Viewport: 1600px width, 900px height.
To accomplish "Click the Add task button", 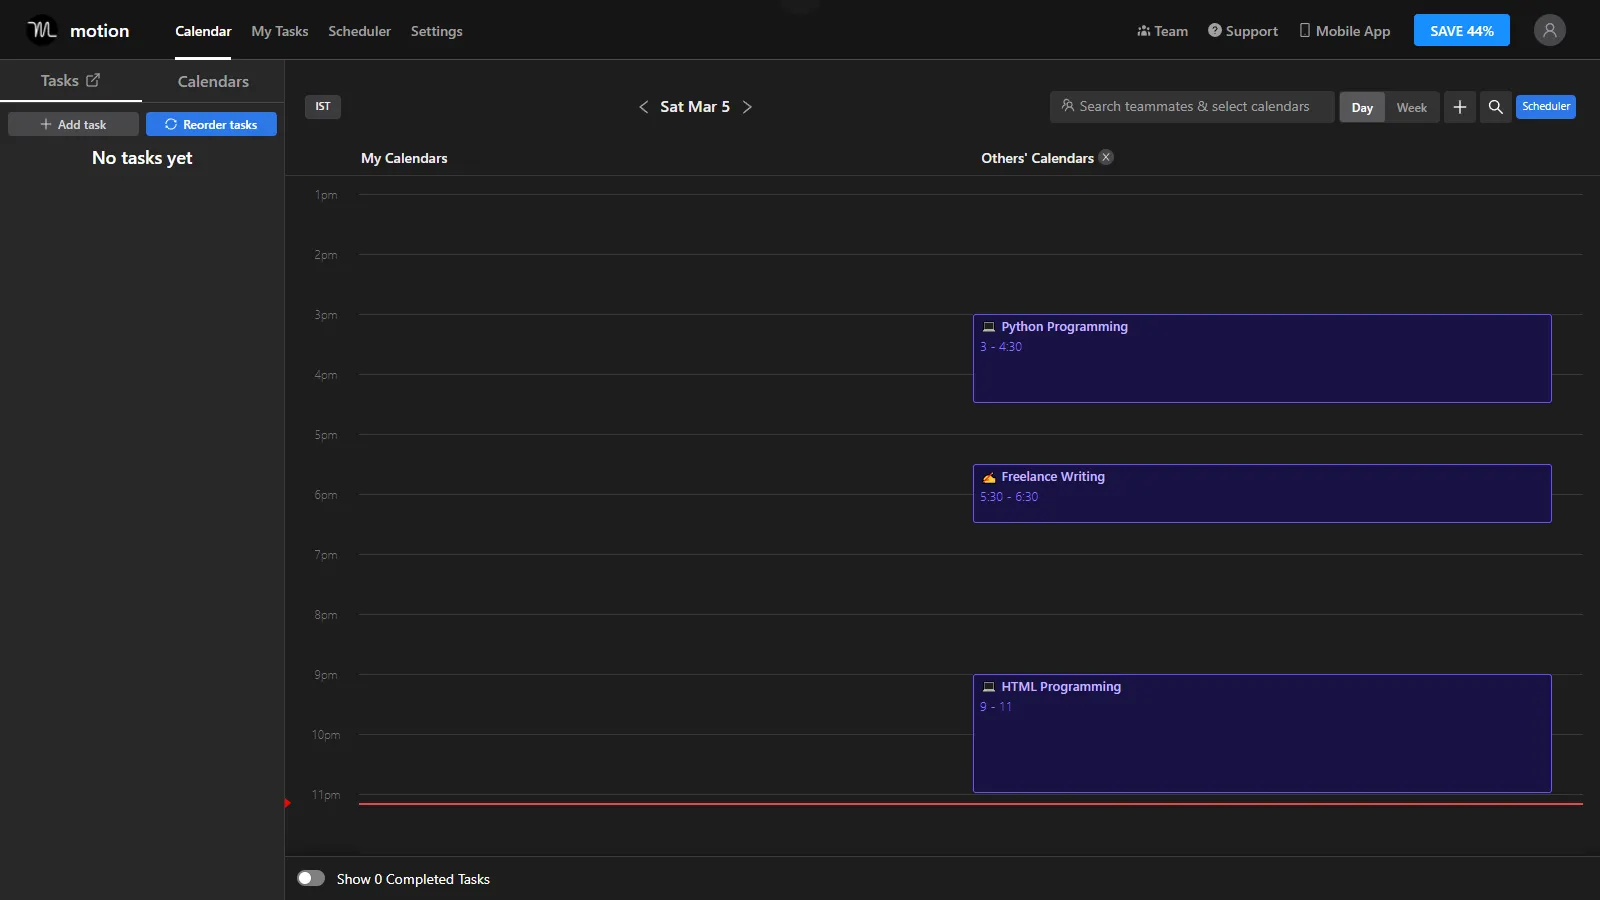I will tap(73, 124).
